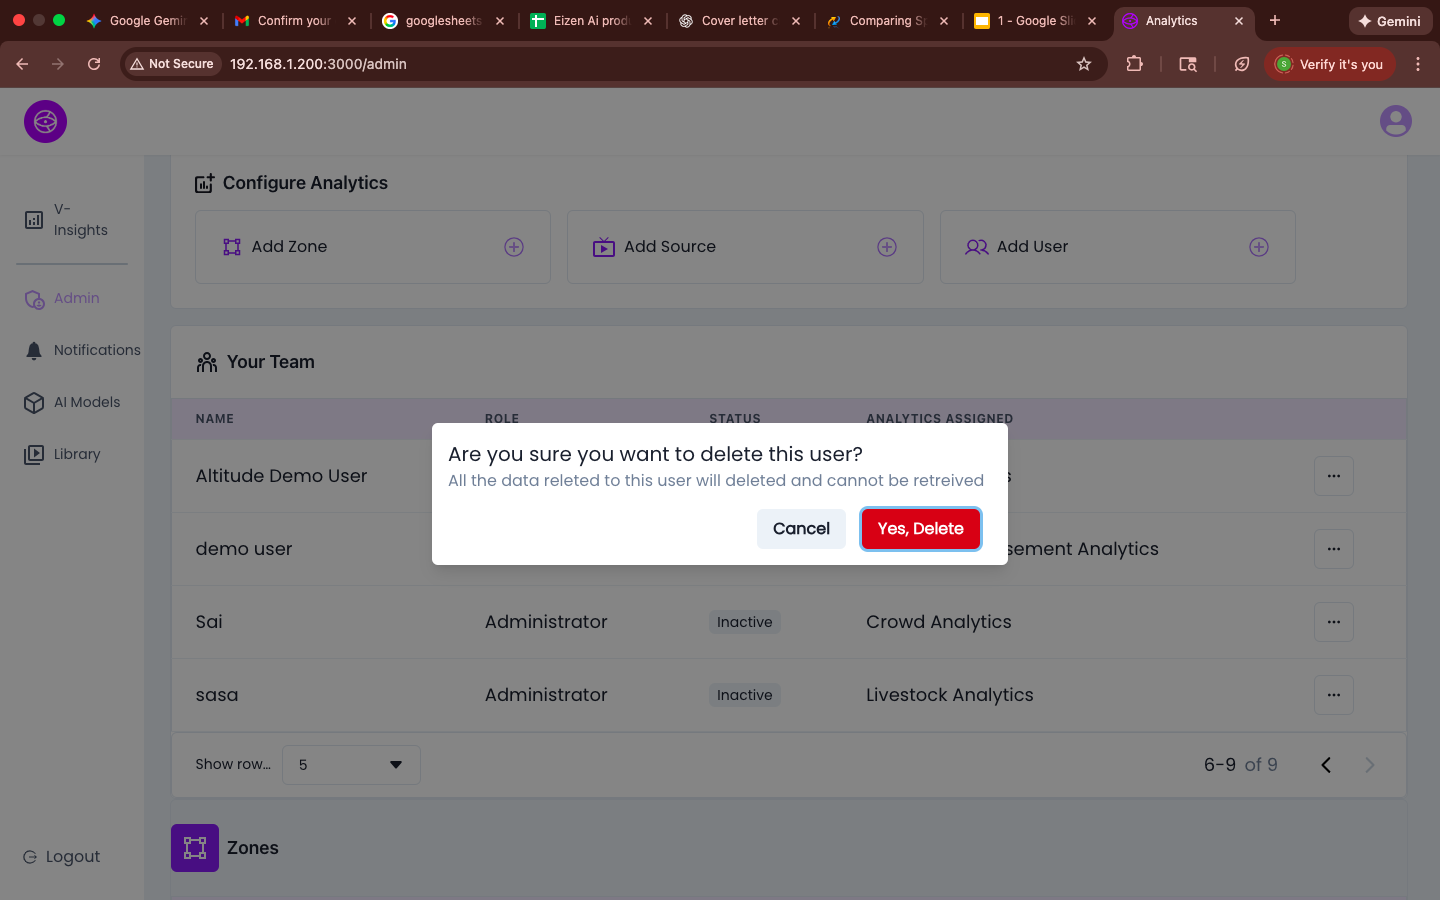Viewport: 1440px width, 900px height.
Task: Click the plus icon on Add Source
Action: 887,247
